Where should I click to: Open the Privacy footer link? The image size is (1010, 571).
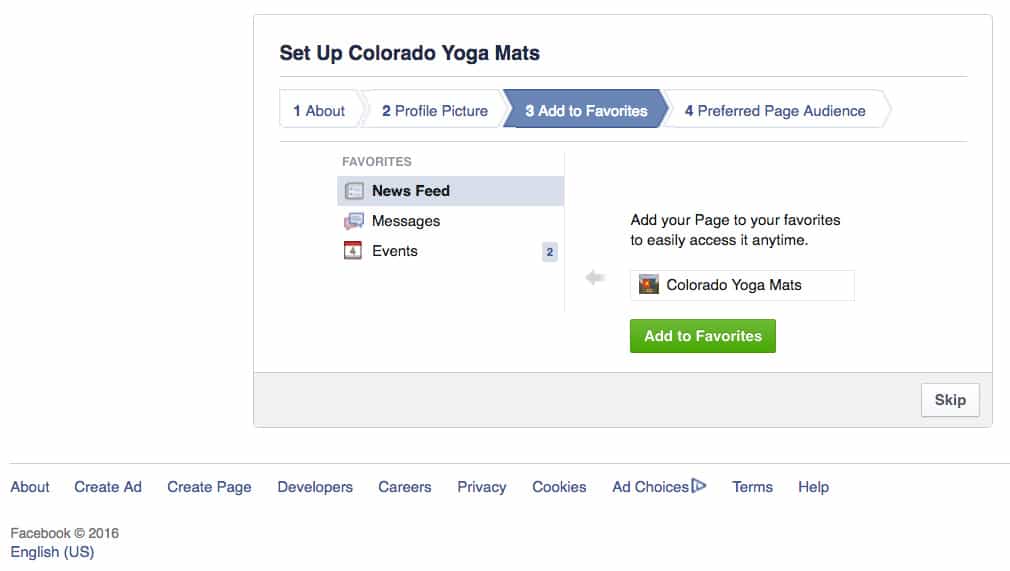[x=482, y=487]
